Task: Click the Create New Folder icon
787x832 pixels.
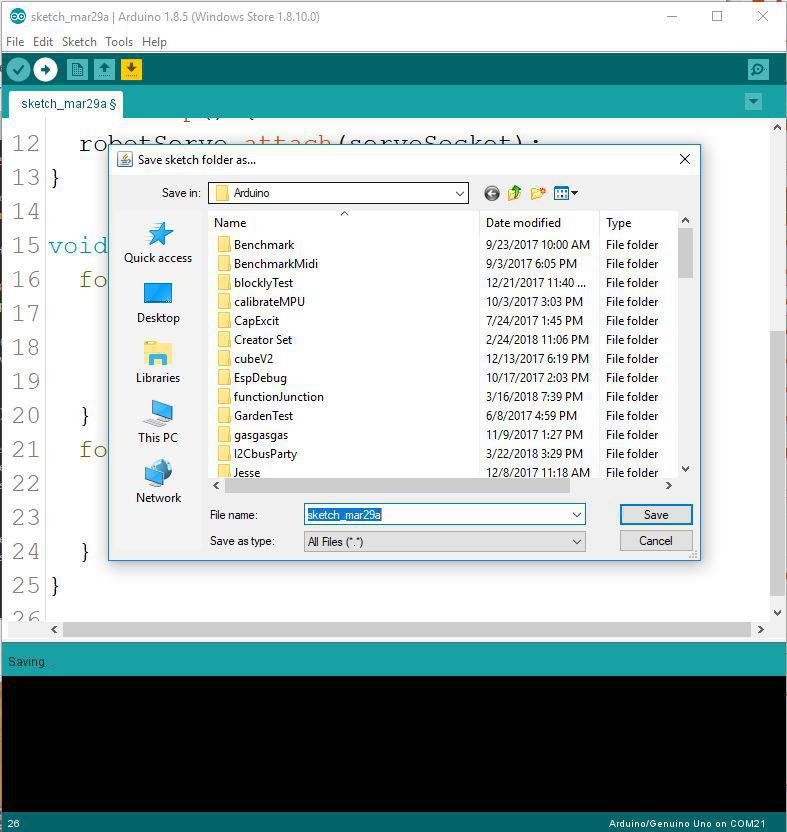Action: [538, 193]
